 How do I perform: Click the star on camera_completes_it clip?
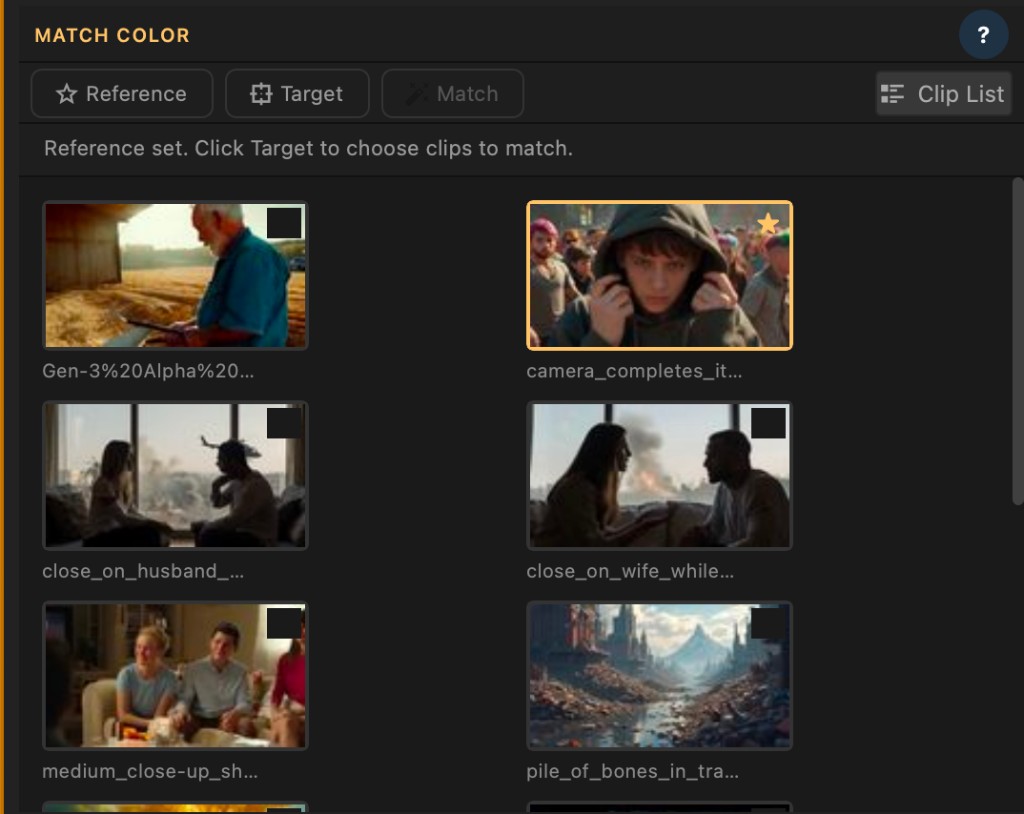(768, 223)
